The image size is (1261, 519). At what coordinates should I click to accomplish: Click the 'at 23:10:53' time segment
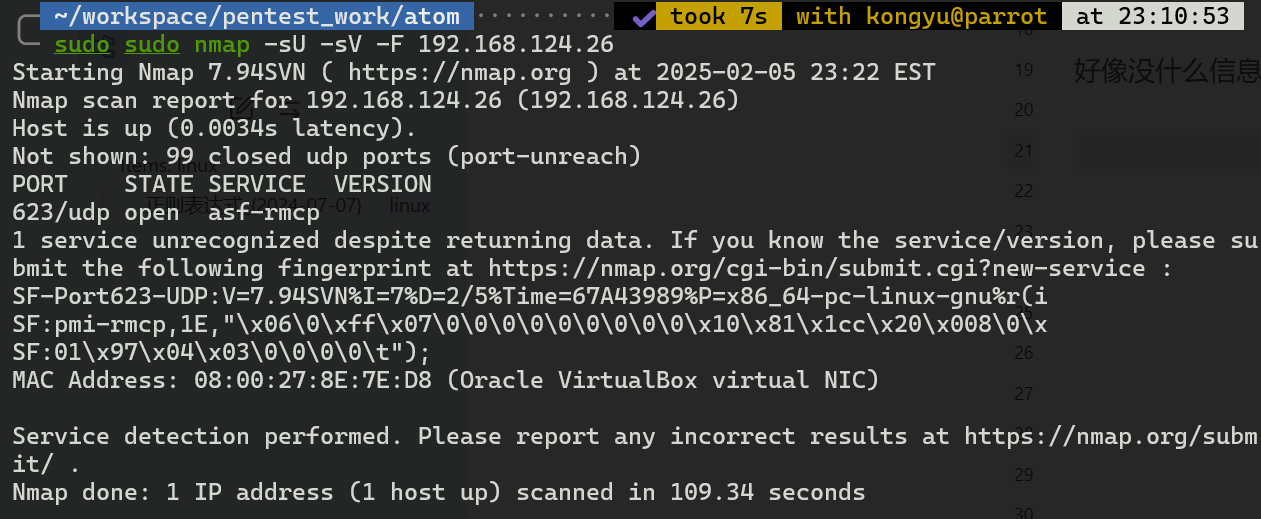(1154, 16)
